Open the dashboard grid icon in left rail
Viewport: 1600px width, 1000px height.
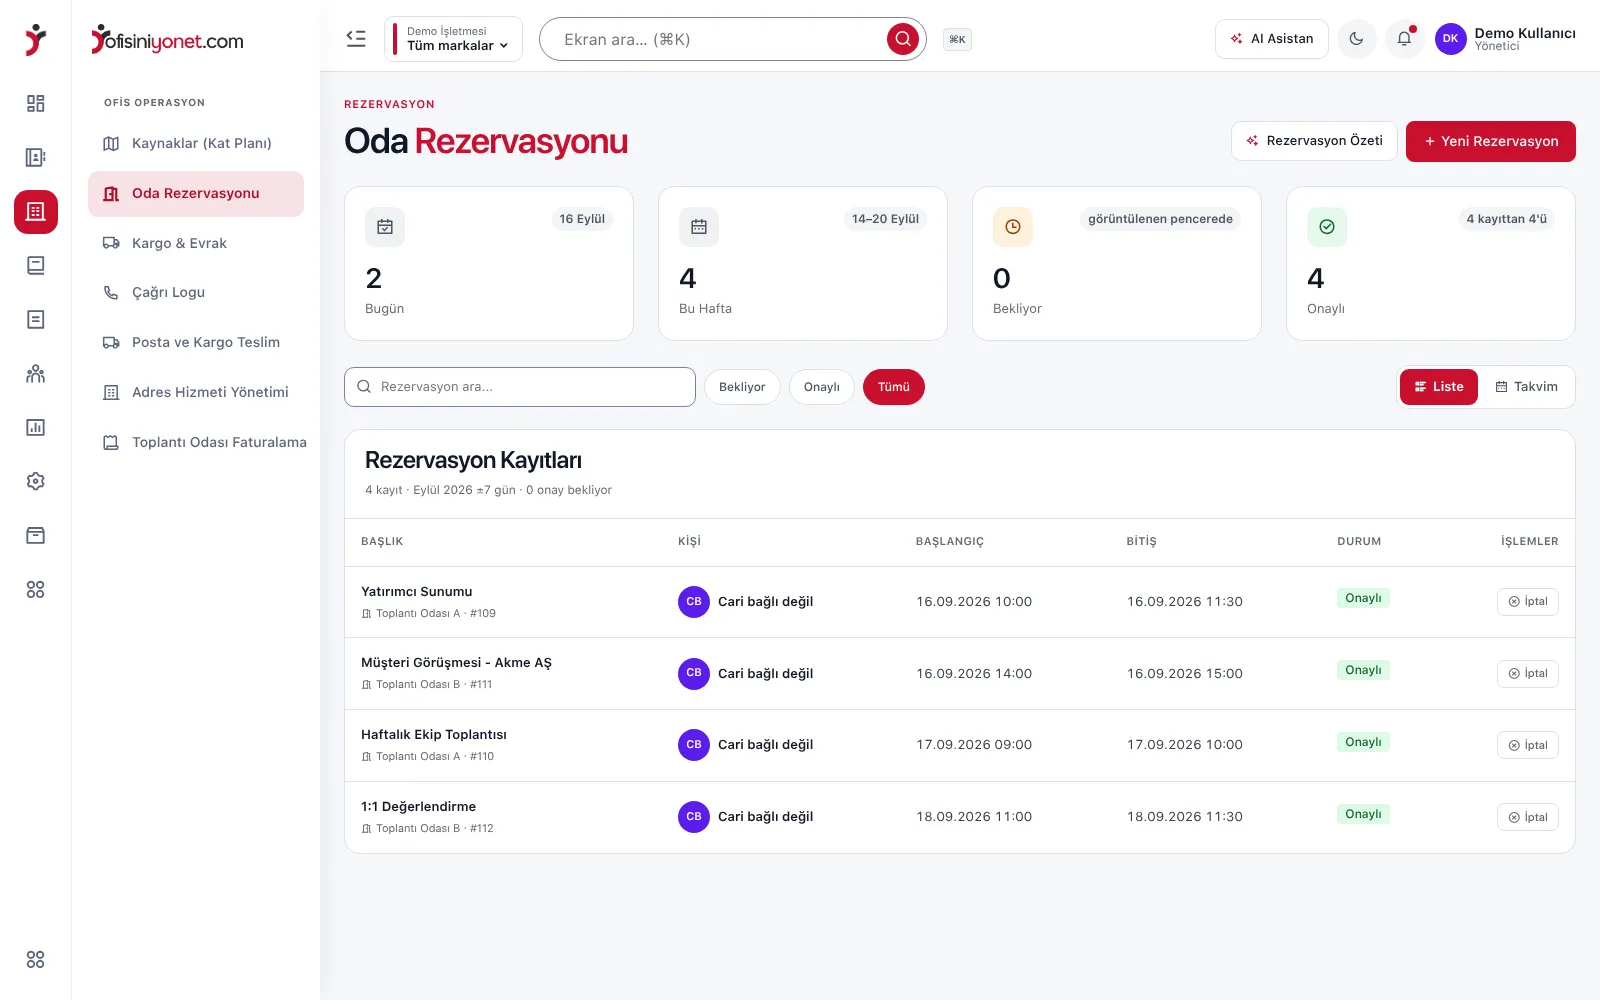click(36, 103)
